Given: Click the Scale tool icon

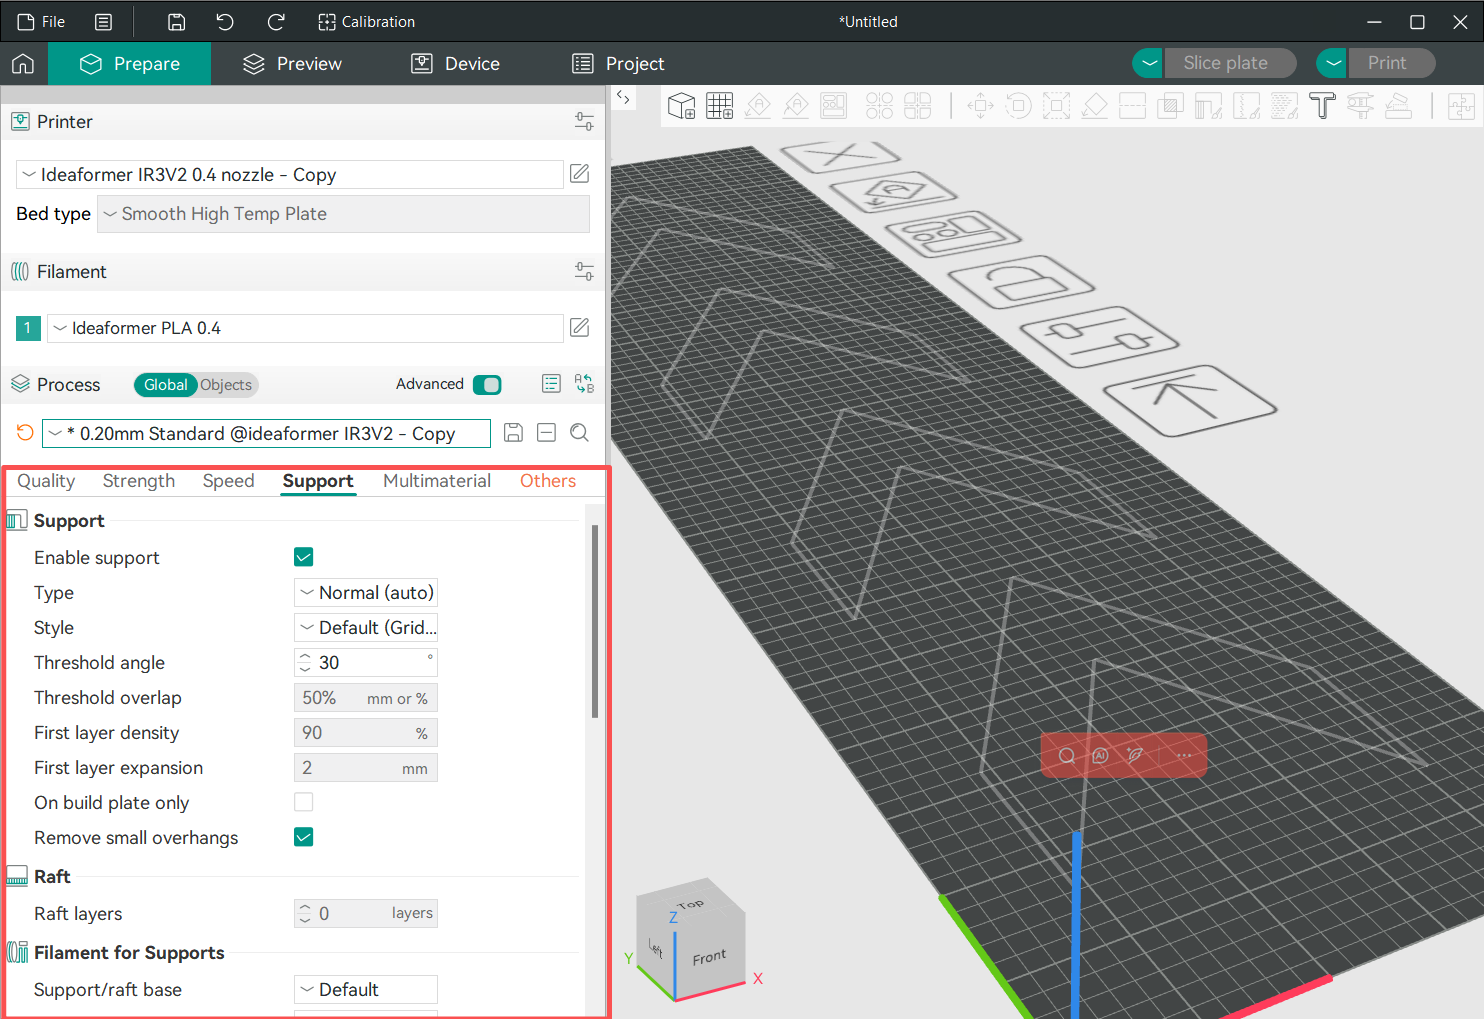Looking at the screenshot, I should coord(1056,106).
